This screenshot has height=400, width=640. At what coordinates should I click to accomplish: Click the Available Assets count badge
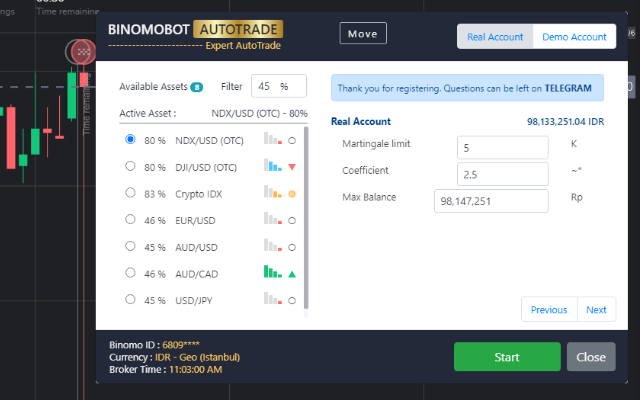click(197, 87)
